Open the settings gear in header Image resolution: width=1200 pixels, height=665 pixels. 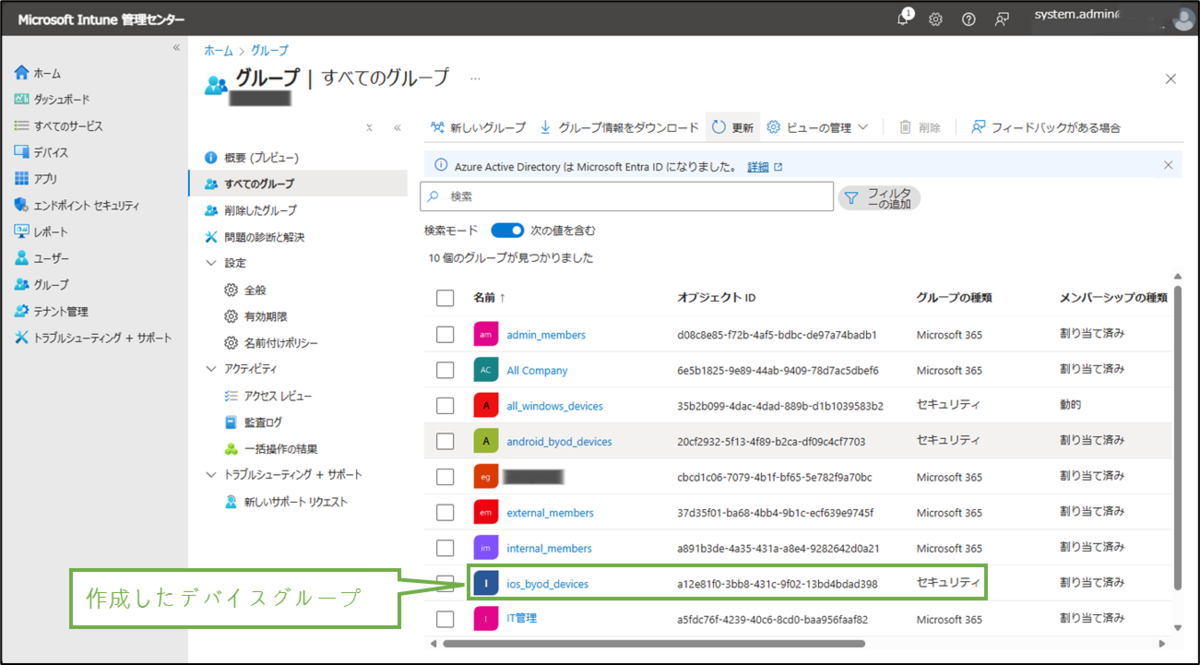coord(936,19)
